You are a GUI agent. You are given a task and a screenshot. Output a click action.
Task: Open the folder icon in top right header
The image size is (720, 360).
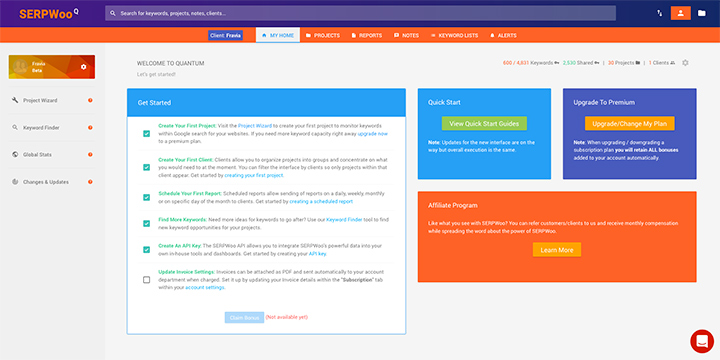click(702, 13)
